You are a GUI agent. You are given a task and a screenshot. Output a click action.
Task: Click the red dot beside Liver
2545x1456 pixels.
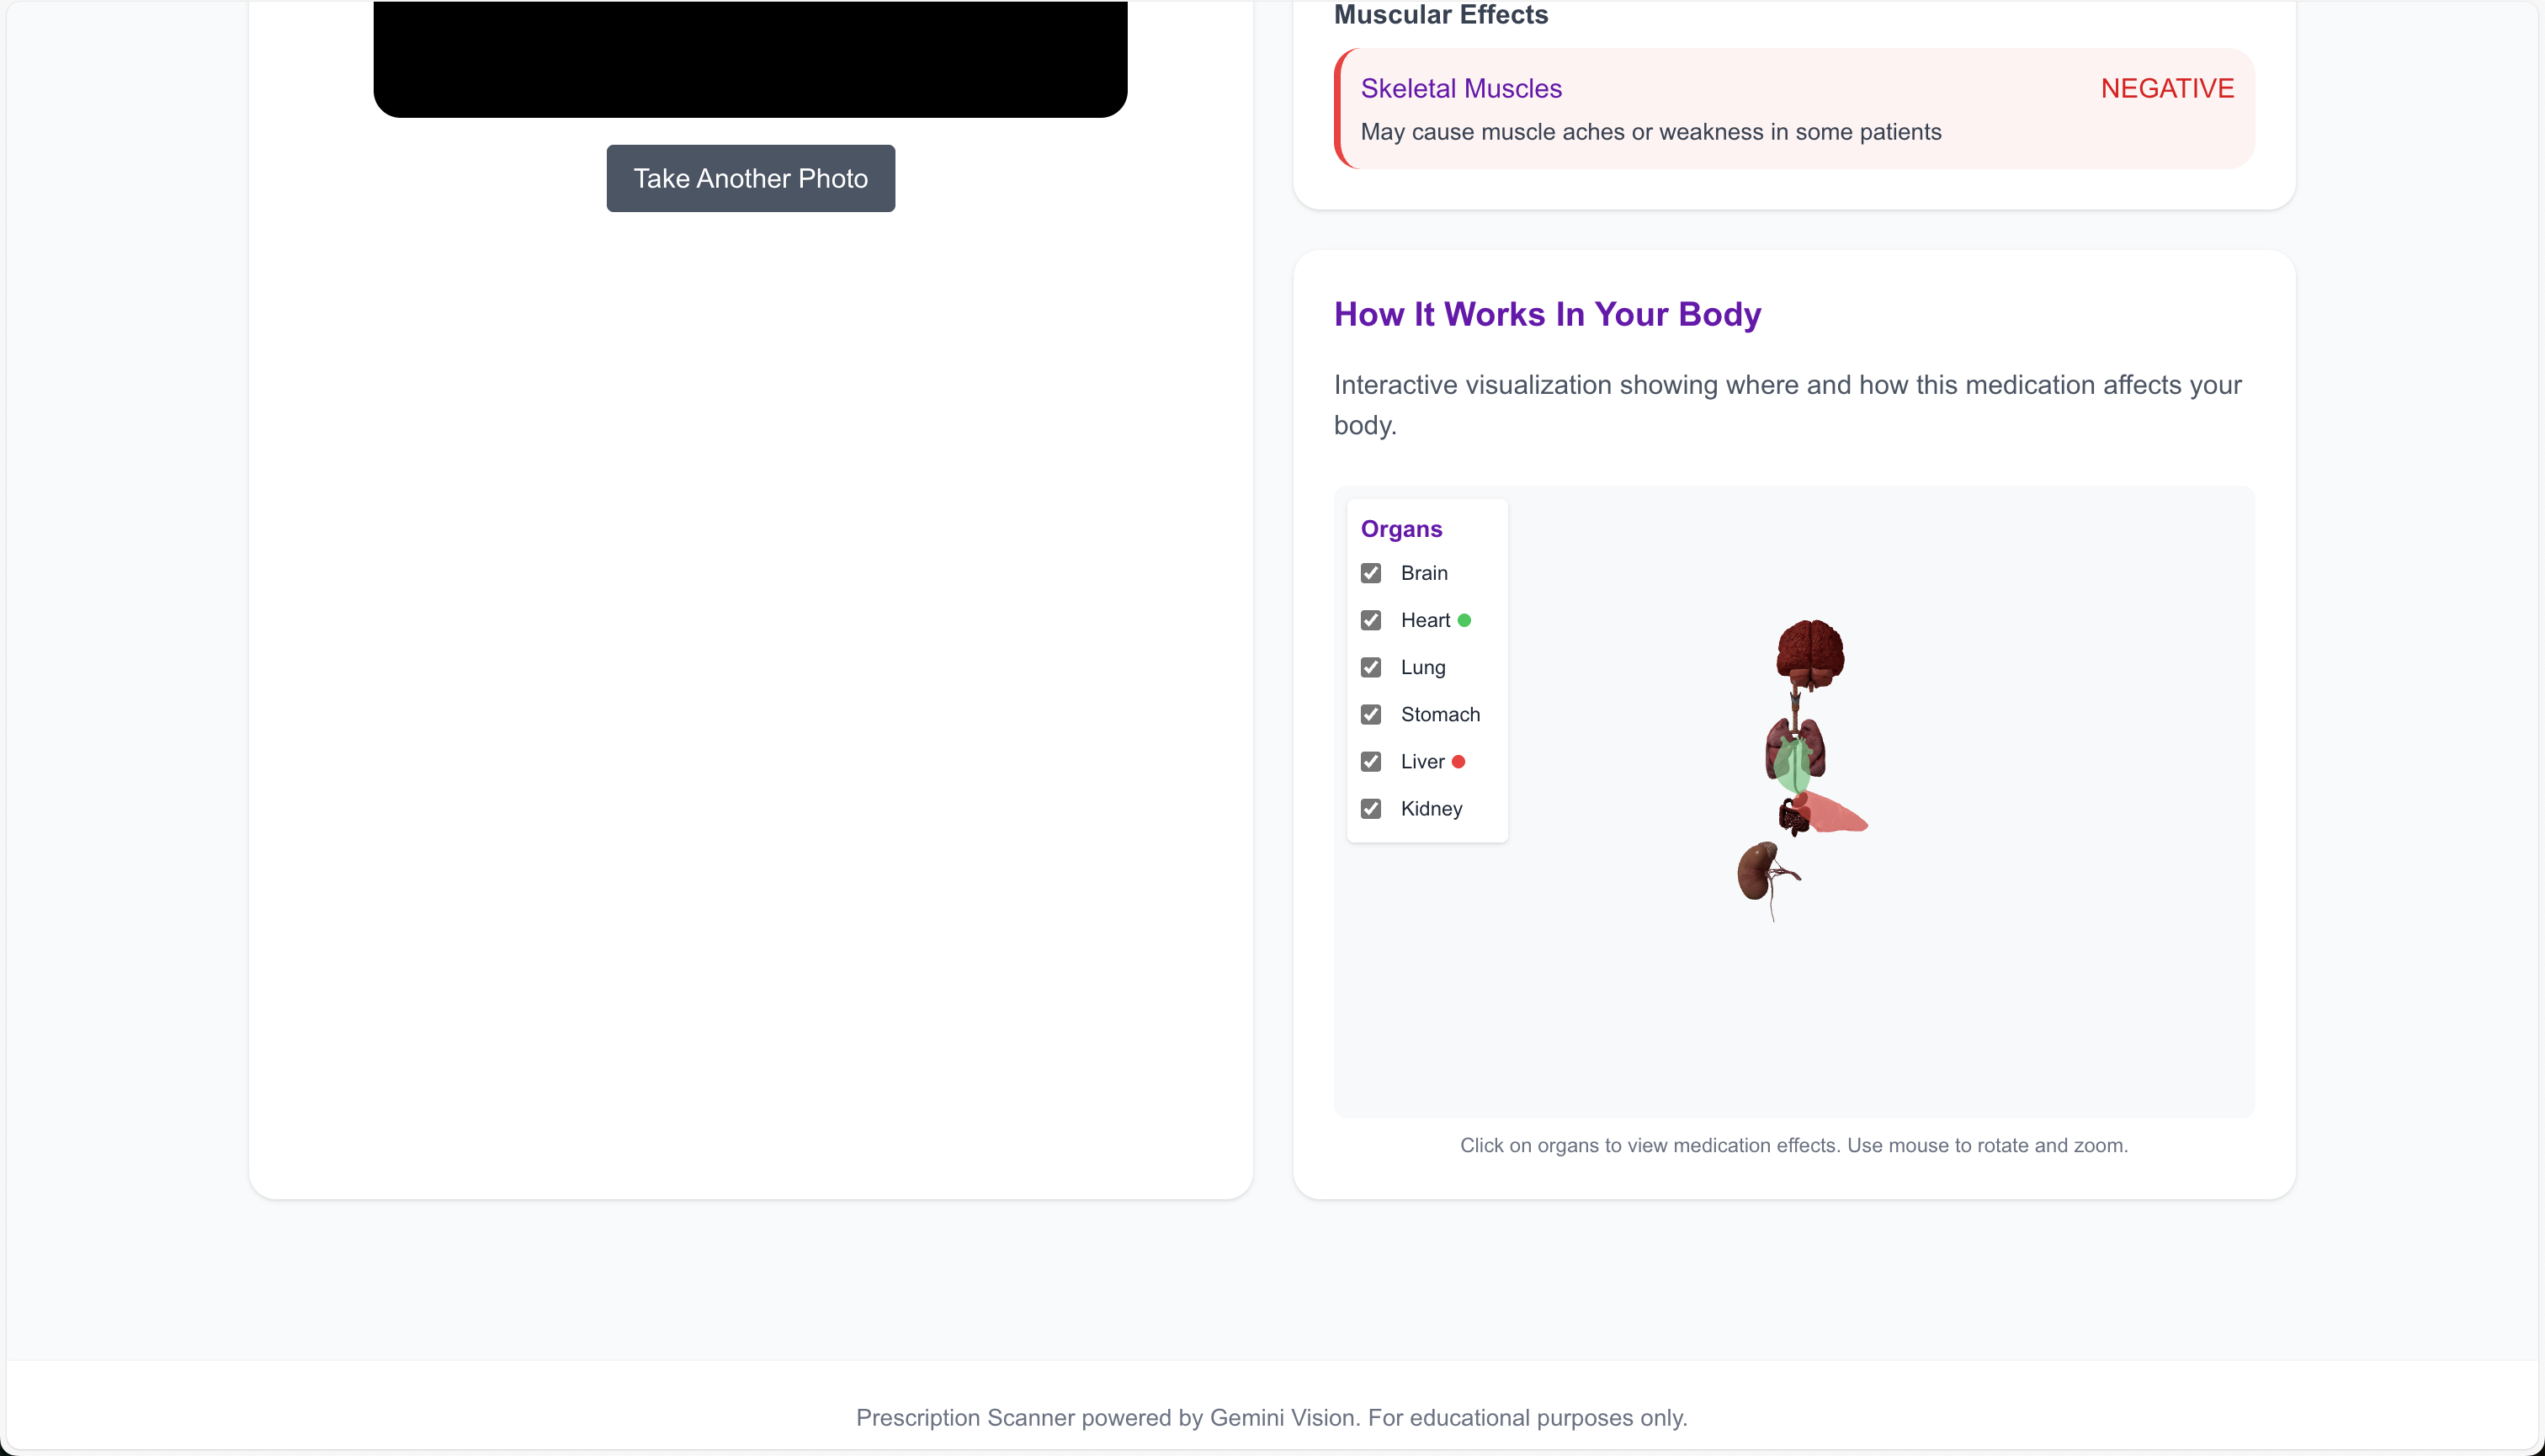(x=1458, y=762)
